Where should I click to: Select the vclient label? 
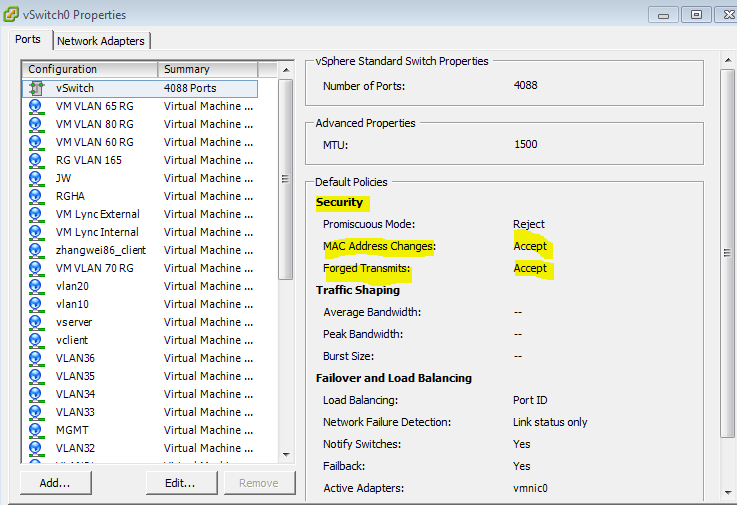[x=71, y=340]
